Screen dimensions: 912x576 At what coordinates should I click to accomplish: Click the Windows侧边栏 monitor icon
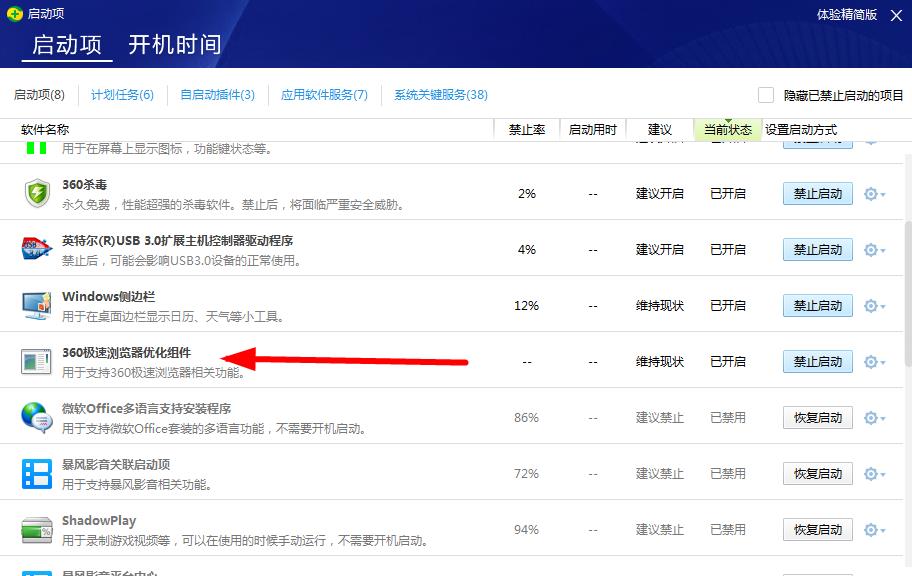pyautogui.click(x=37, y=305)
